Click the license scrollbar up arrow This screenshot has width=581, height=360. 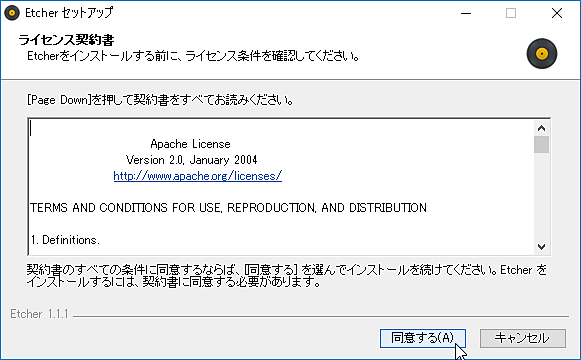pos(541,128)
